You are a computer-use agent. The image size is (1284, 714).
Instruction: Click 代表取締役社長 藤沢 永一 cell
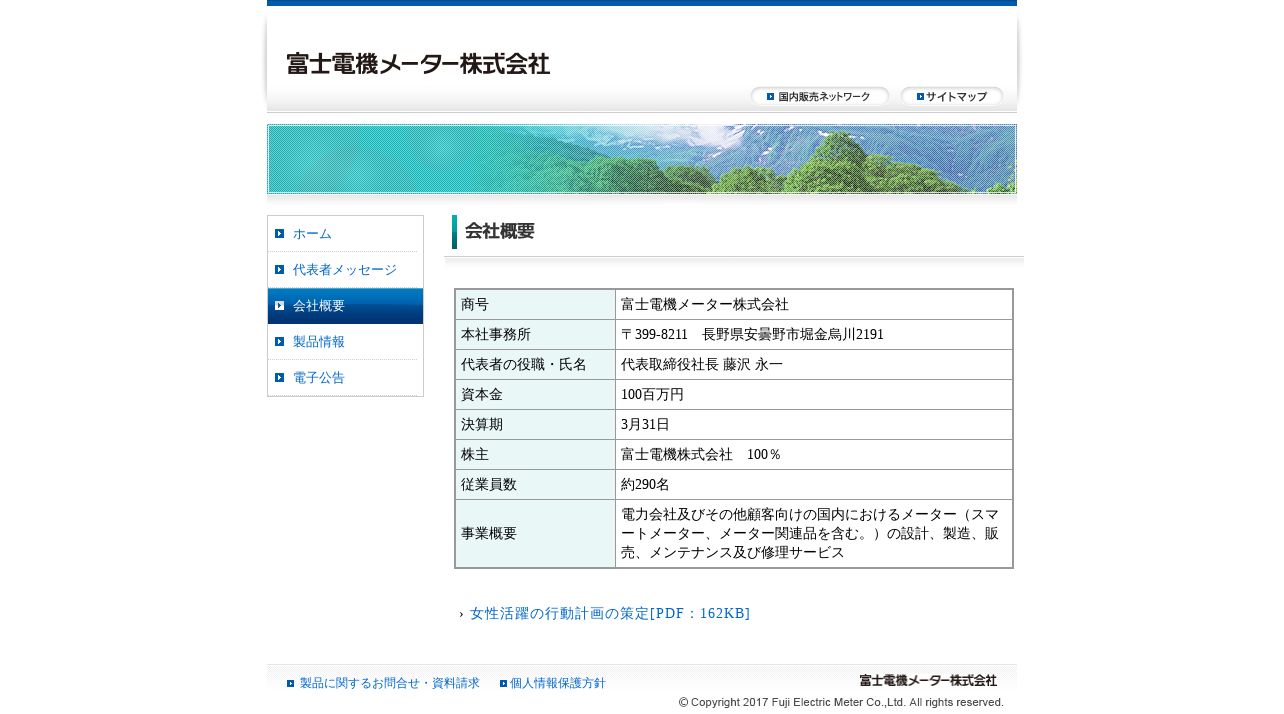coord(814,365)
